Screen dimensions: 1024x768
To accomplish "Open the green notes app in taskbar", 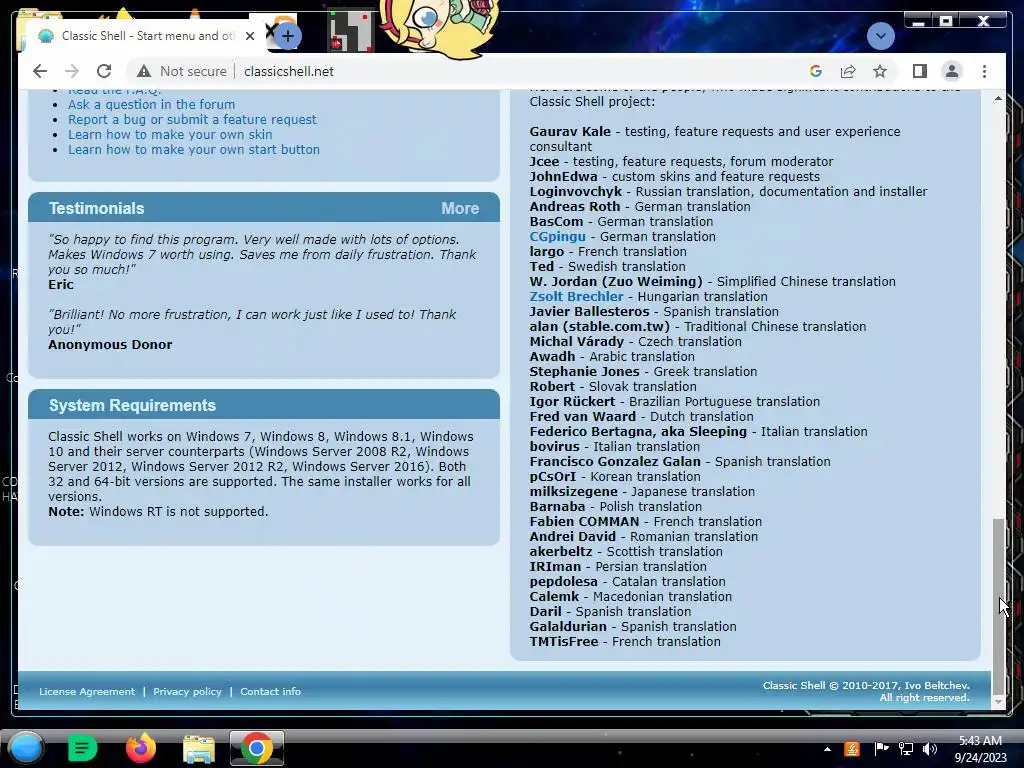I will coord(82,748).
